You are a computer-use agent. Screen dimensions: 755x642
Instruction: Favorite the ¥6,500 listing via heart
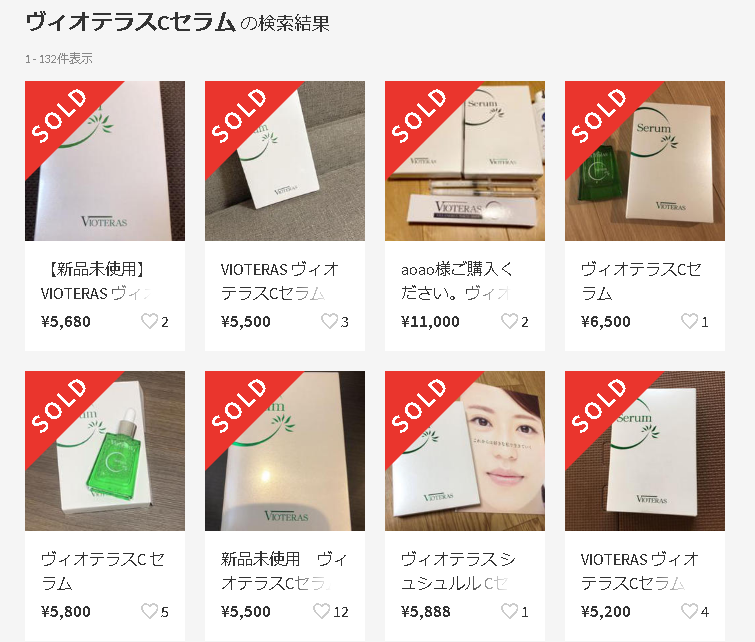(690, 321)
